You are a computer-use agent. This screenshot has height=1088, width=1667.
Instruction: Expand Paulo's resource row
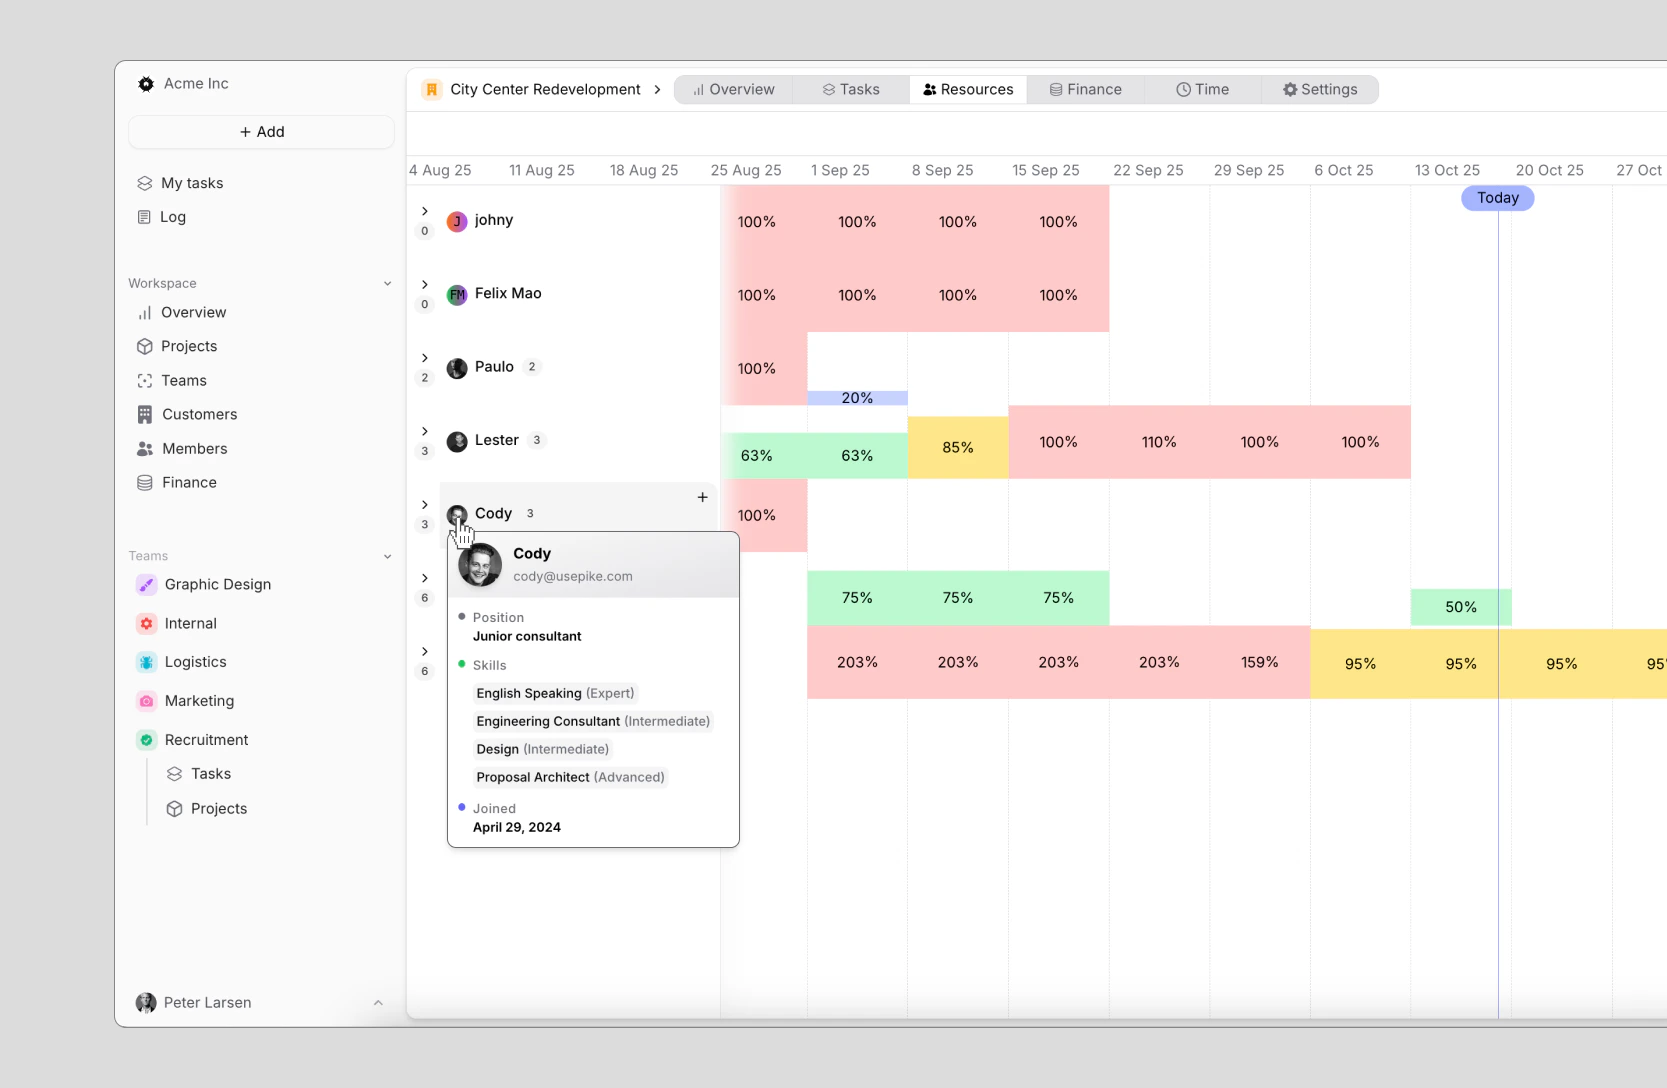(x=425, y=358)
